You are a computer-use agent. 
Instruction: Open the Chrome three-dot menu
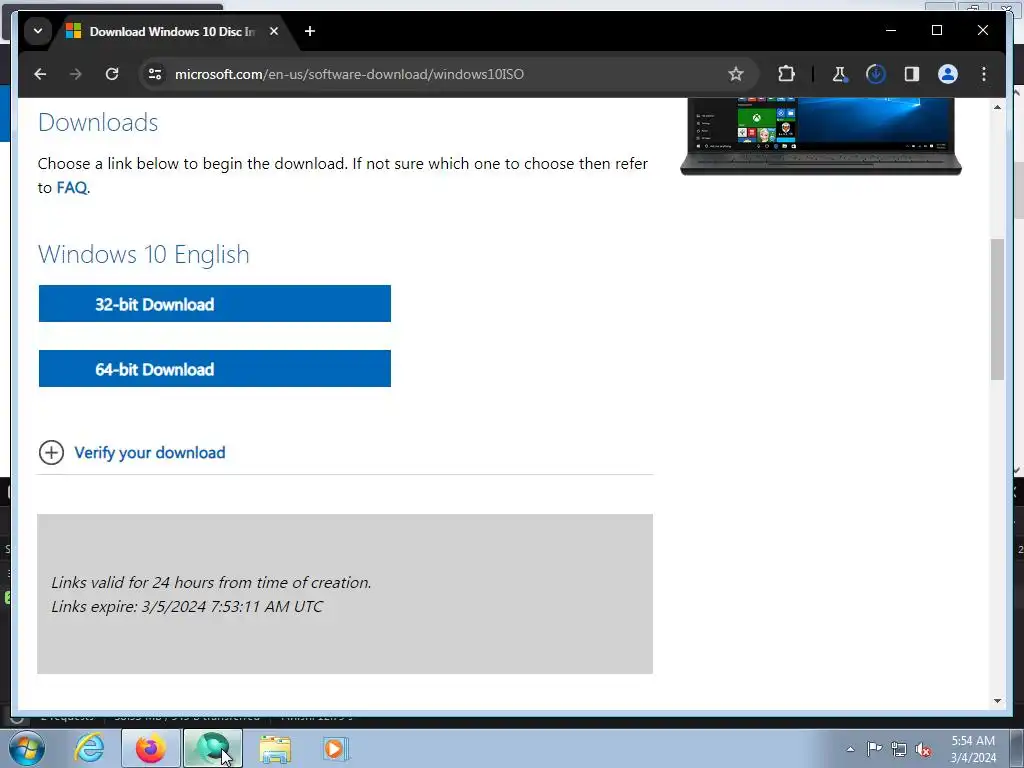tap(984, 74)
